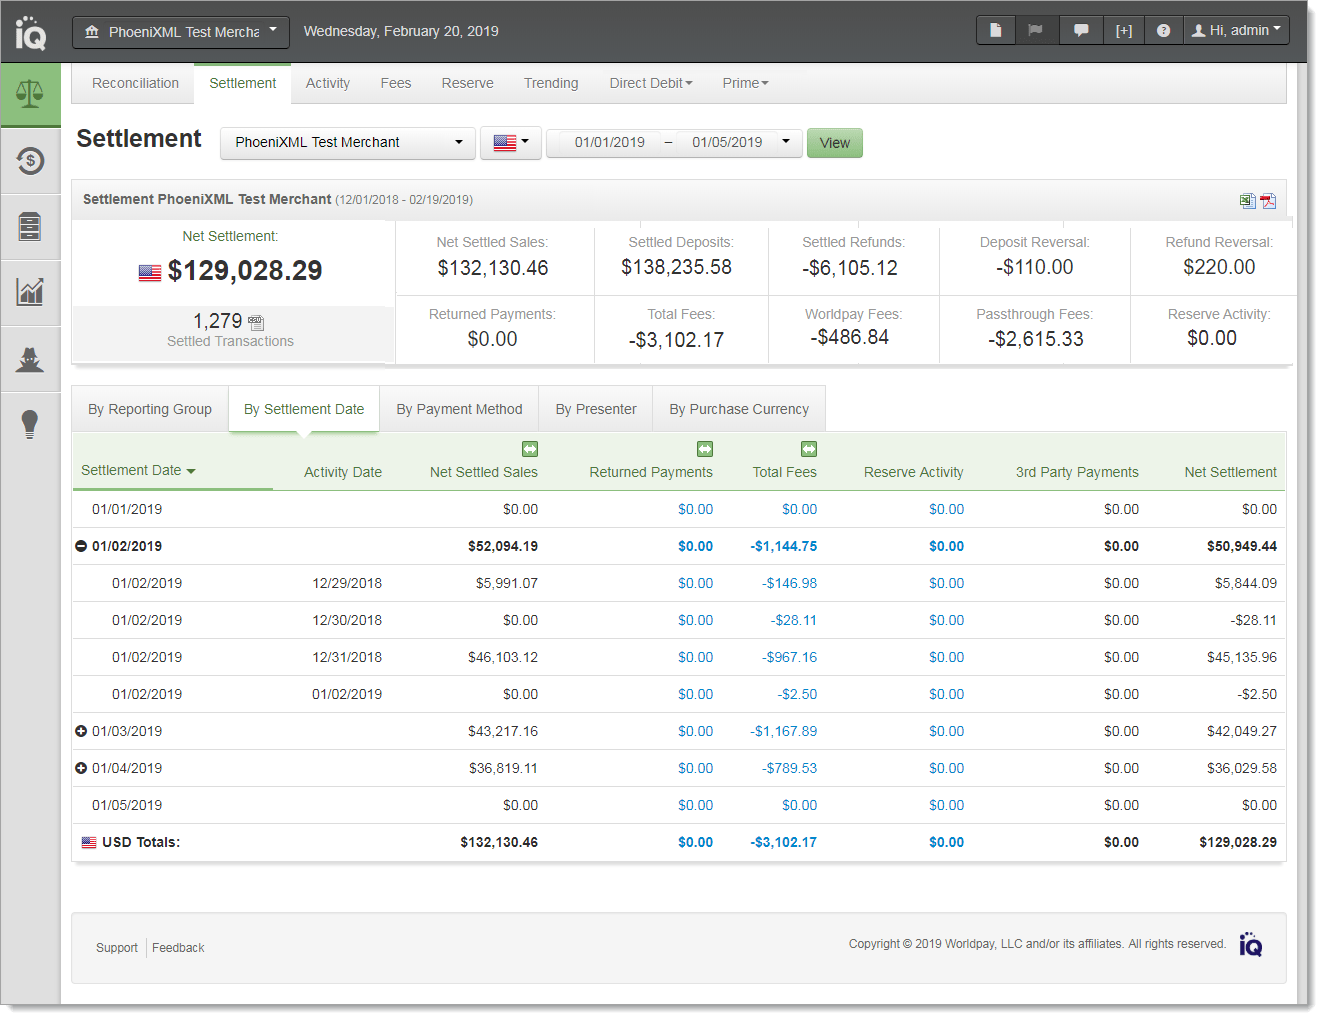Open the PhoeniXML Test Merchant header dropdown
This screenshot has height=1019, width=1322.
click(181, 32)
